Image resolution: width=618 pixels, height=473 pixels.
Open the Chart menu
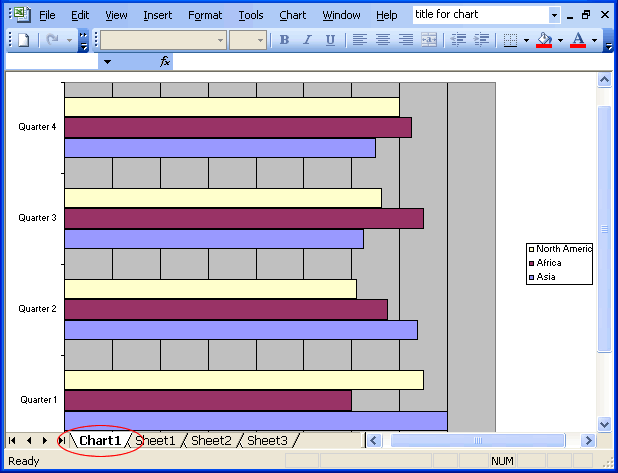[292, 15]
